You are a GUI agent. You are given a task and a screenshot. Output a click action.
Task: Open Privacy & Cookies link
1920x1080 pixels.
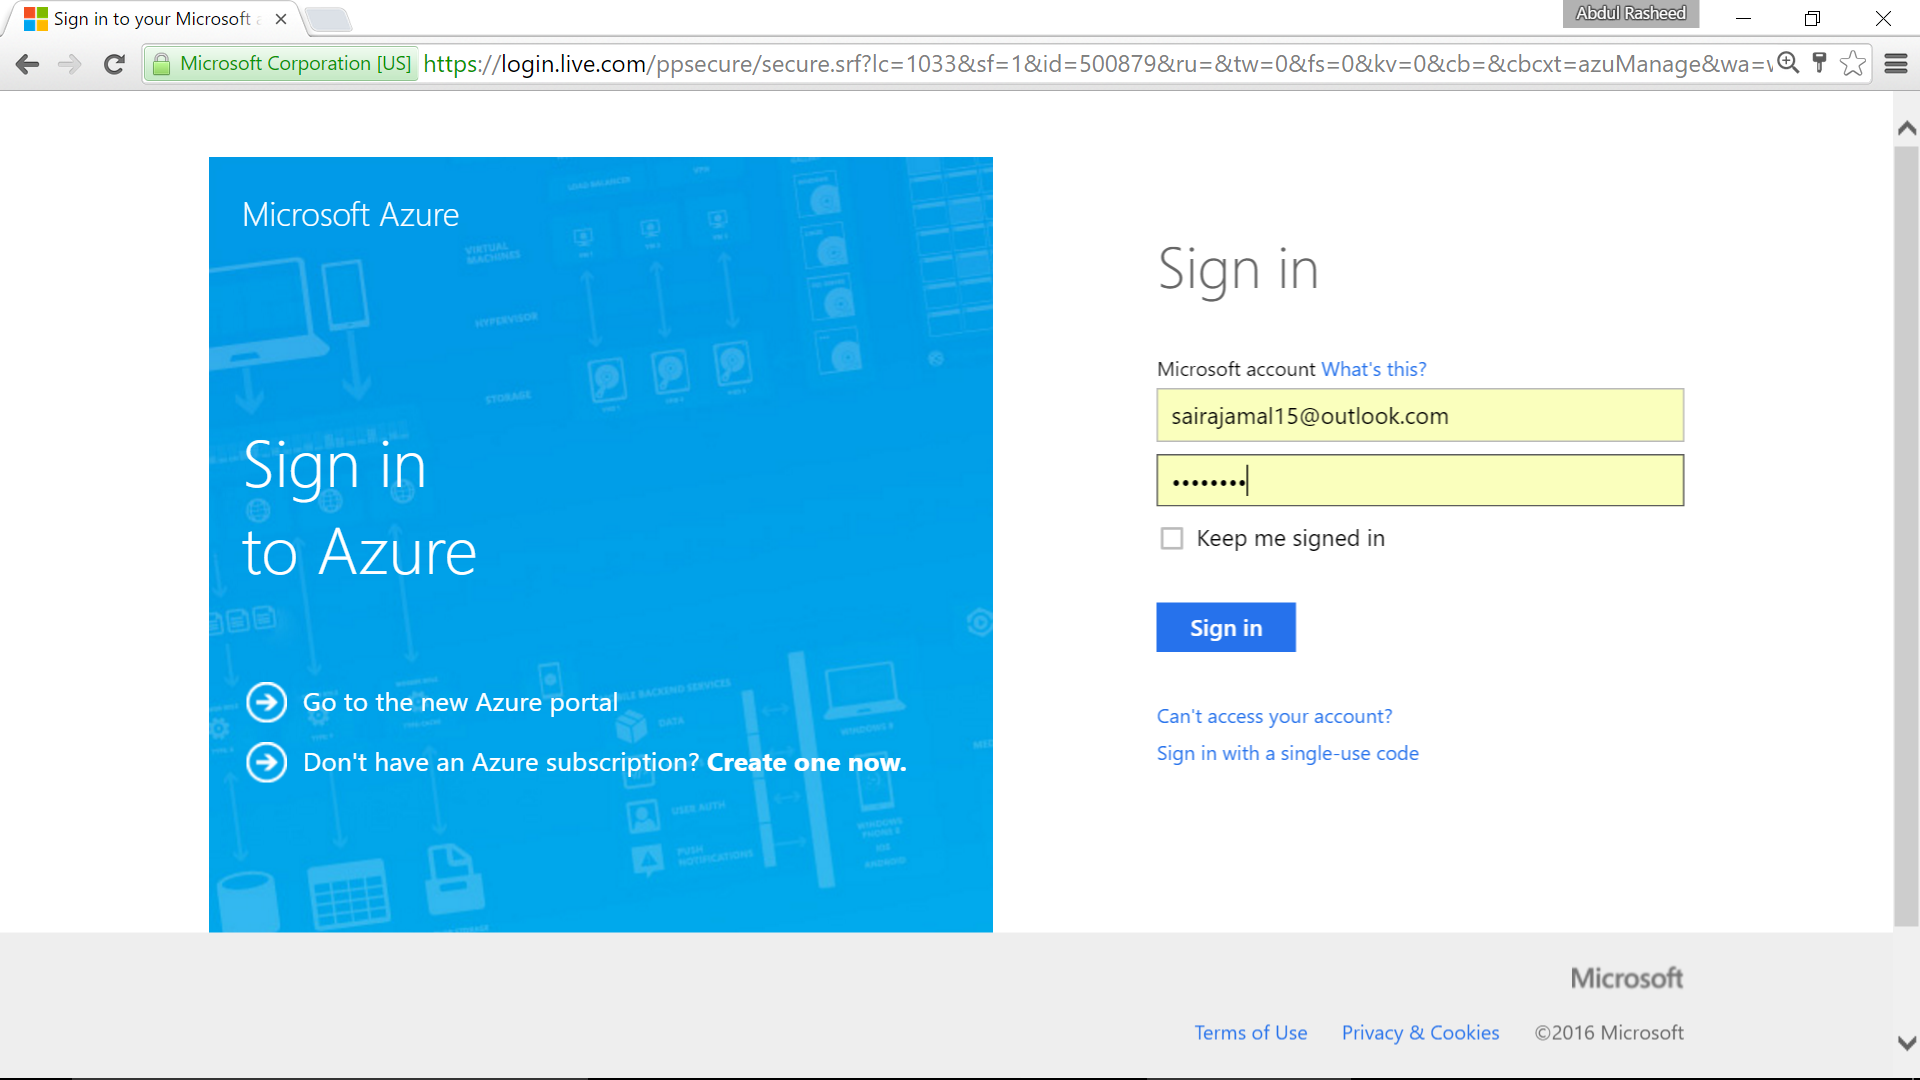1420,1032
